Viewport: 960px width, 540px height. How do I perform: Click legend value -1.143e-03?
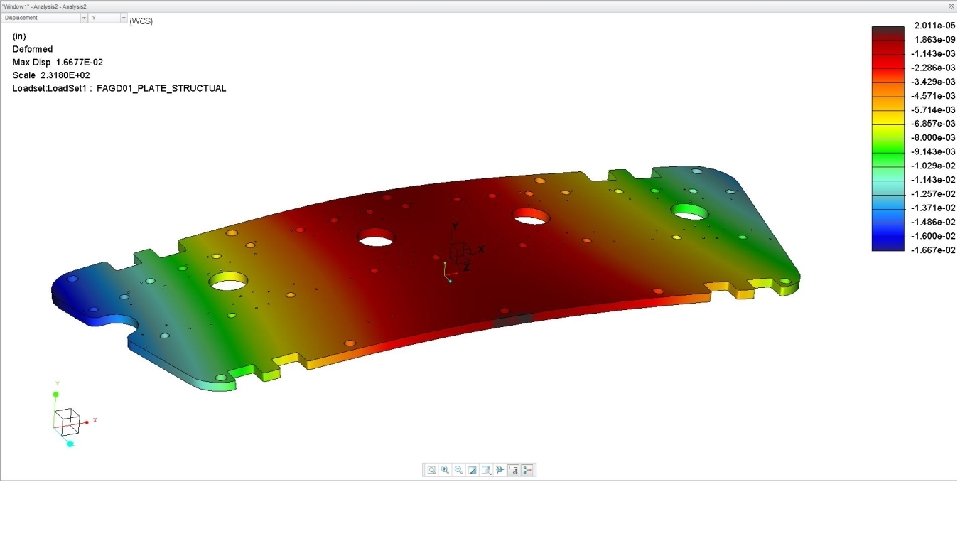click(933, 53)
